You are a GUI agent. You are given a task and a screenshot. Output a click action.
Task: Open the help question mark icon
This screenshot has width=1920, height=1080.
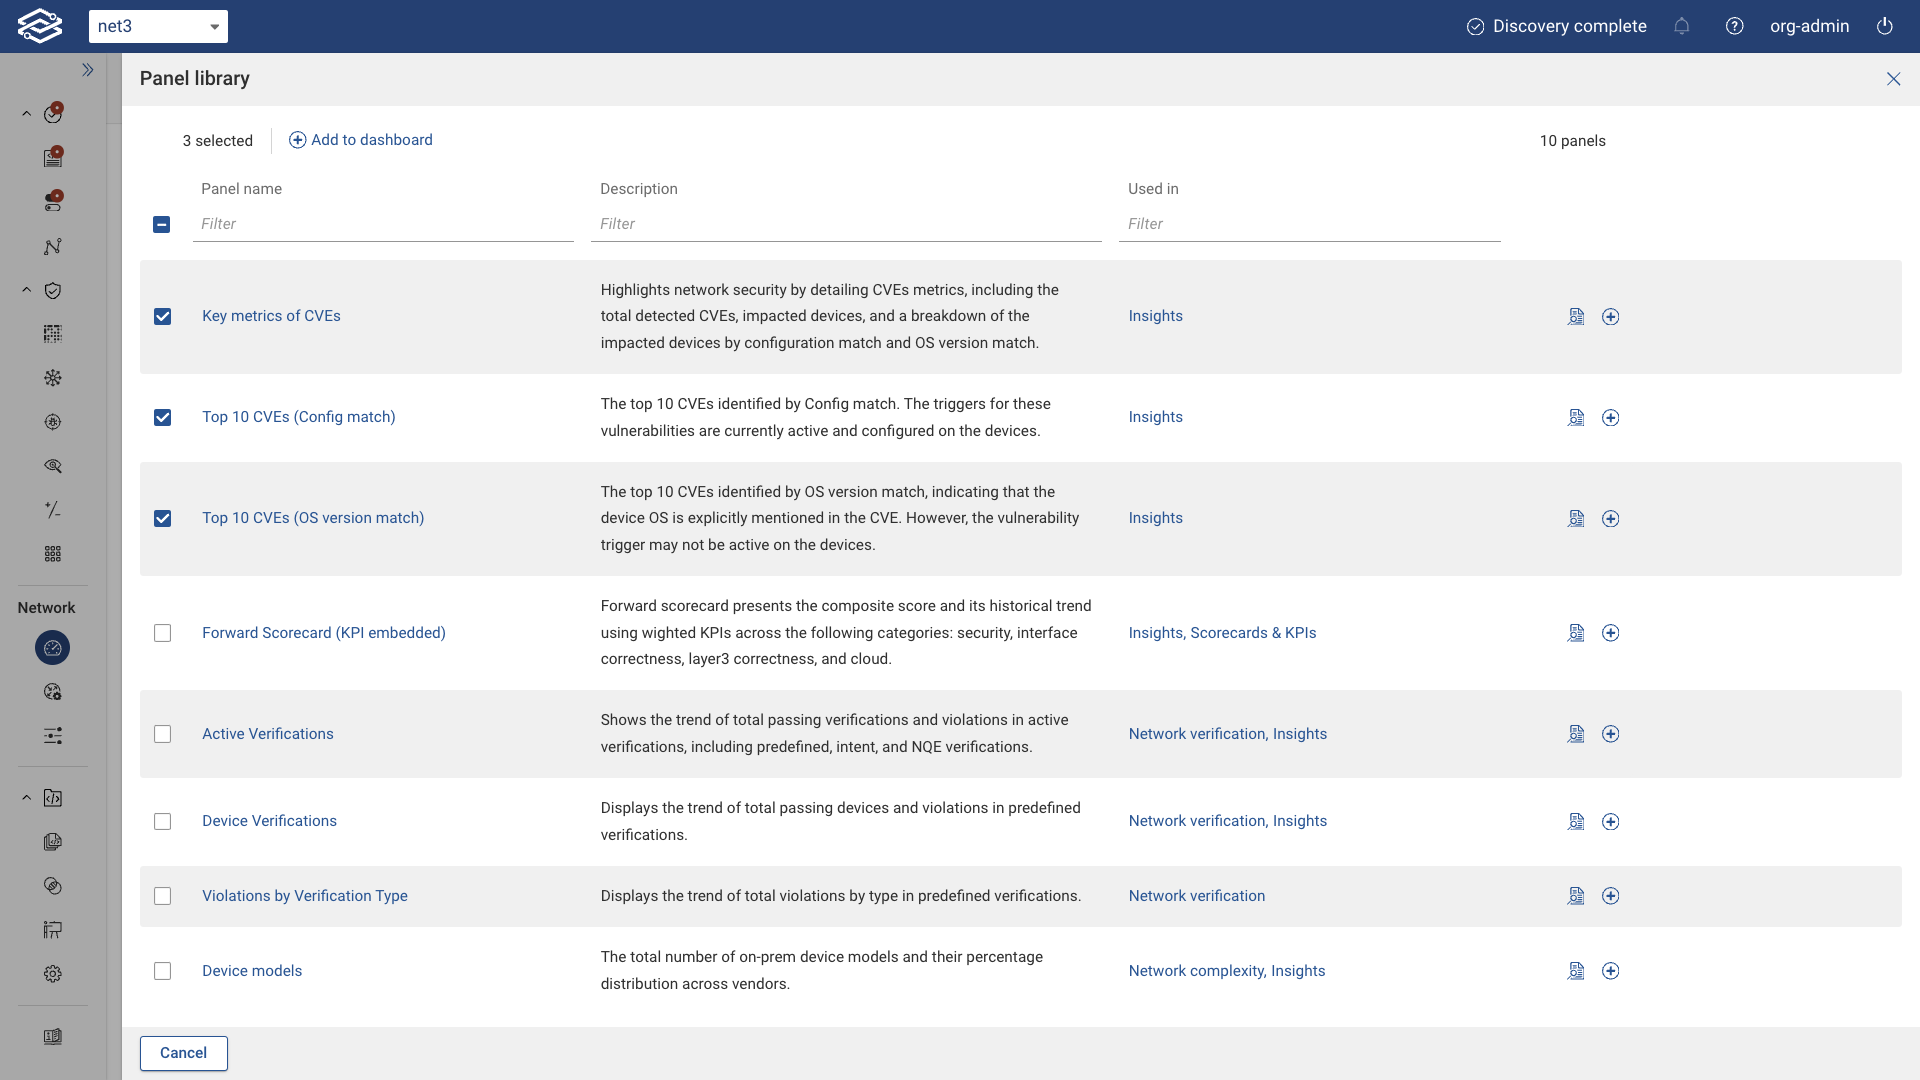[x=1735, y=26]
